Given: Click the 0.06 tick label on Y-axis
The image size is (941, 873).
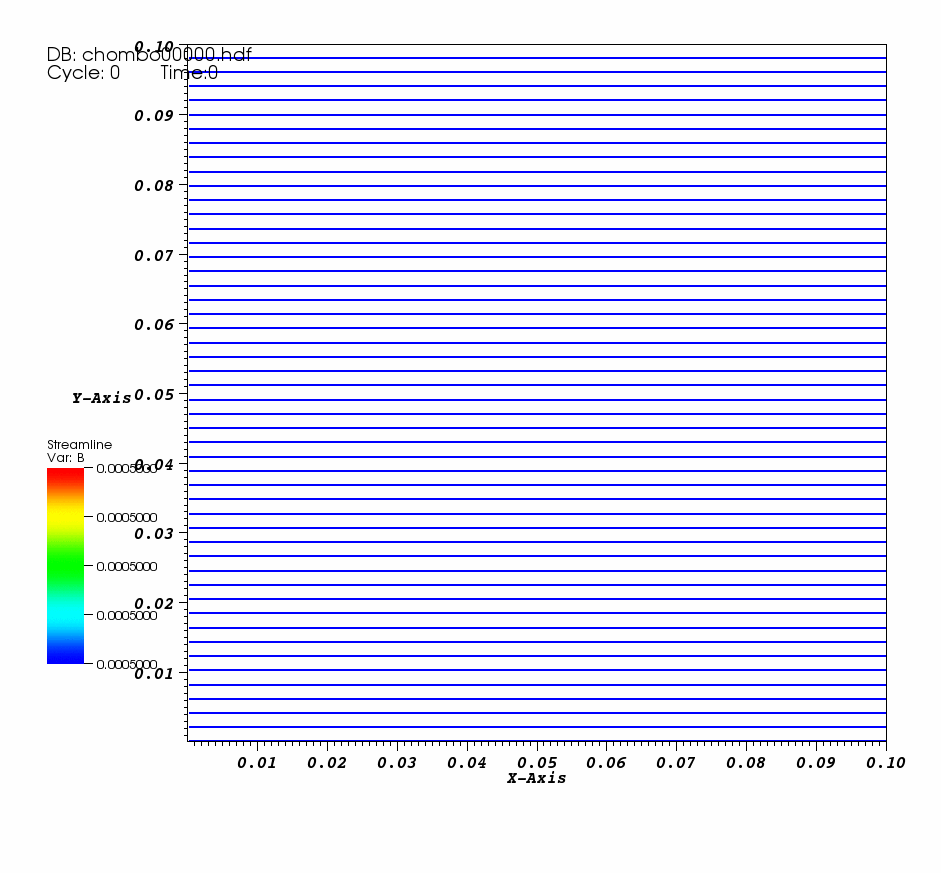Looking at the screenshot, I should (154, 325).
